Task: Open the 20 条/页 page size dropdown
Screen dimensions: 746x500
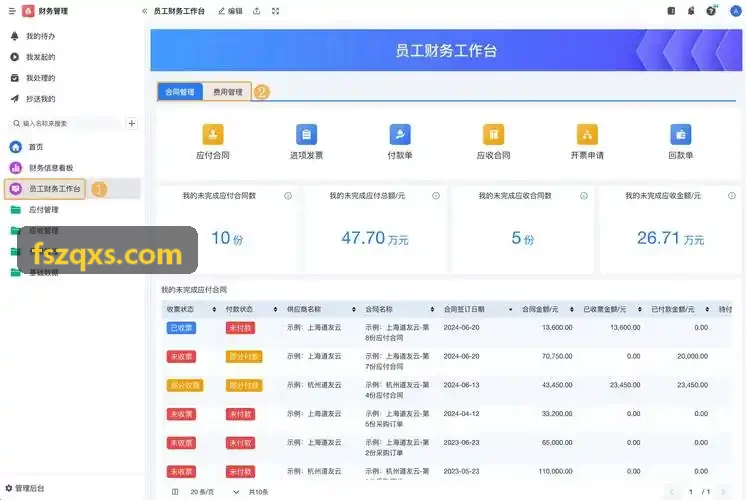Action: pyautogui.click(x=214, y=492)
